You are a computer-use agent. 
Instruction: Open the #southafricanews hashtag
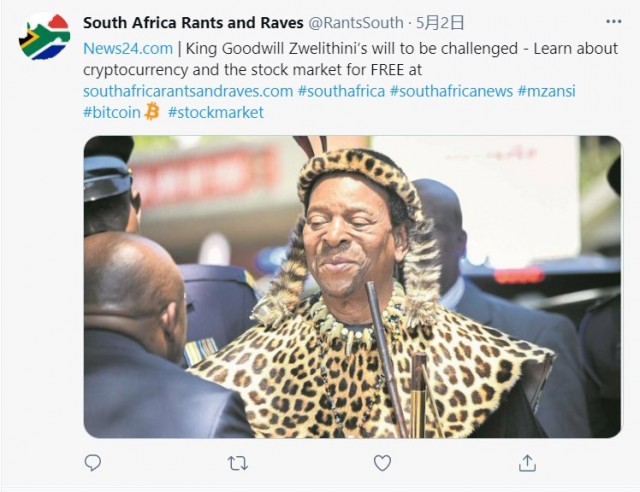pyautogui.click(x=451, y=91)
